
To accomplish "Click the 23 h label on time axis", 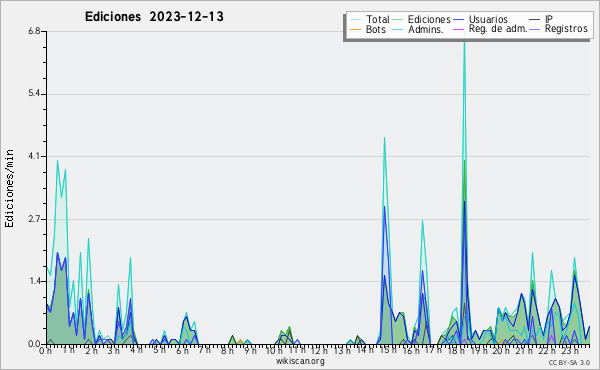I will (569, 350).
